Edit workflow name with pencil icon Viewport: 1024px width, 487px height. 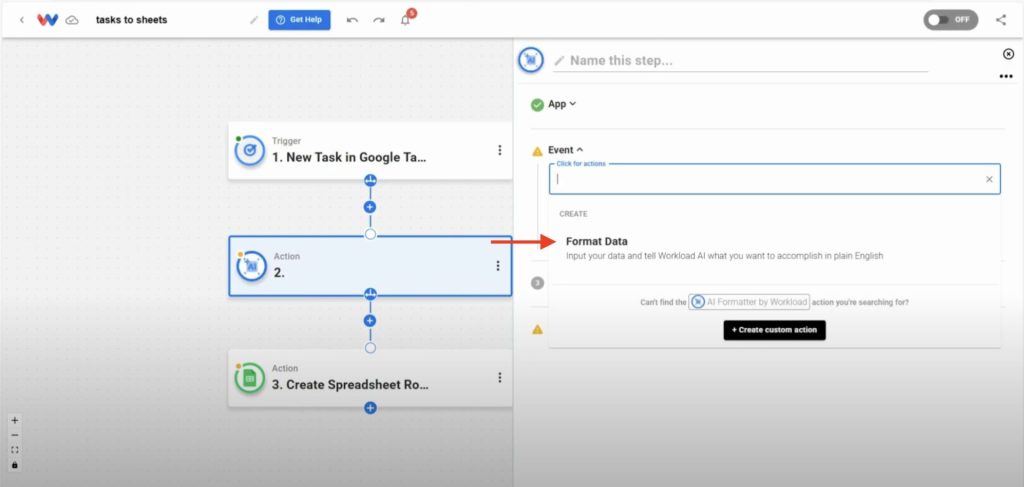[x=254, y=20]
